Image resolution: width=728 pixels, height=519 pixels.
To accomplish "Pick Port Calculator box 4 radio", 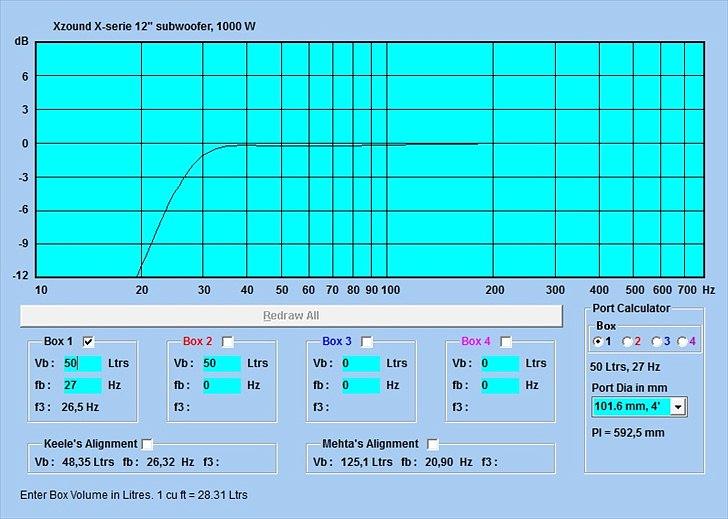I will pyautogui.click(x=682, y=342).
